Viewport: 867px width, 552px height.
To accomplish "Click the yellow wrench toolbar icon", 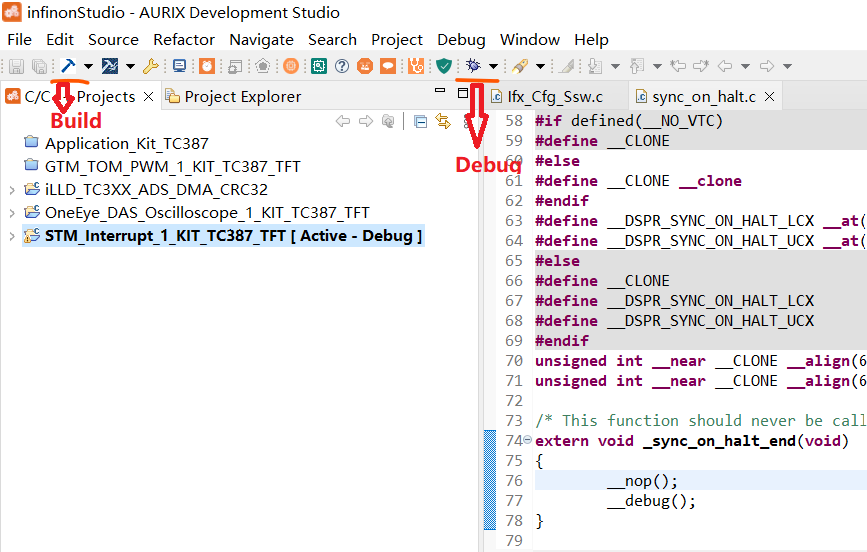I will [x=151, y=66].
